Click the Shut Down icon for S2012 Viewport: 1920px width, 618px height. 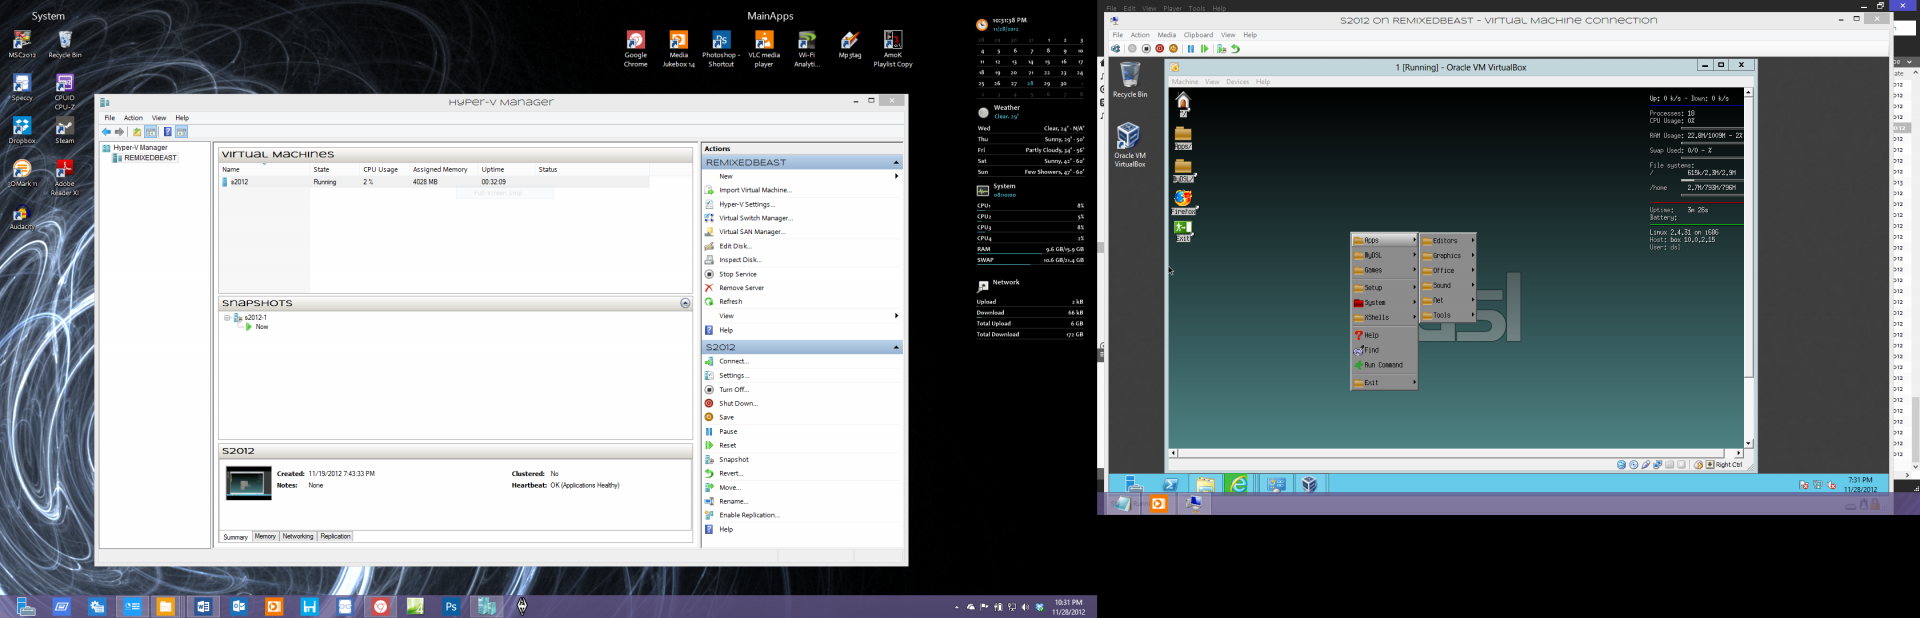click(x=709, y=404)
